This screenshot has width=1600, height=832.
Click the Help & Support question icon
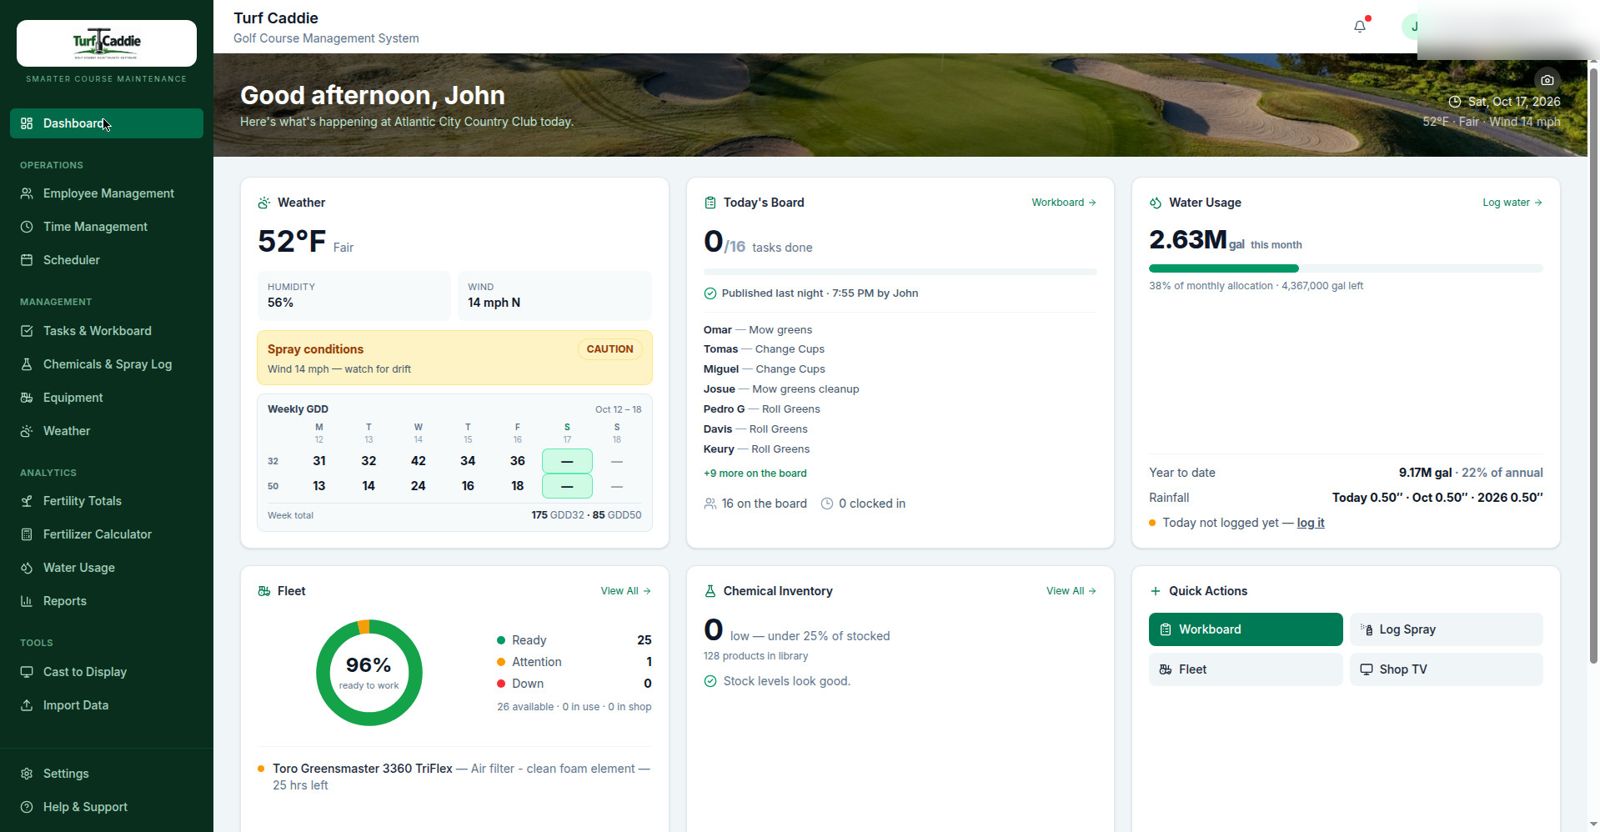click(x=27, y=807)
